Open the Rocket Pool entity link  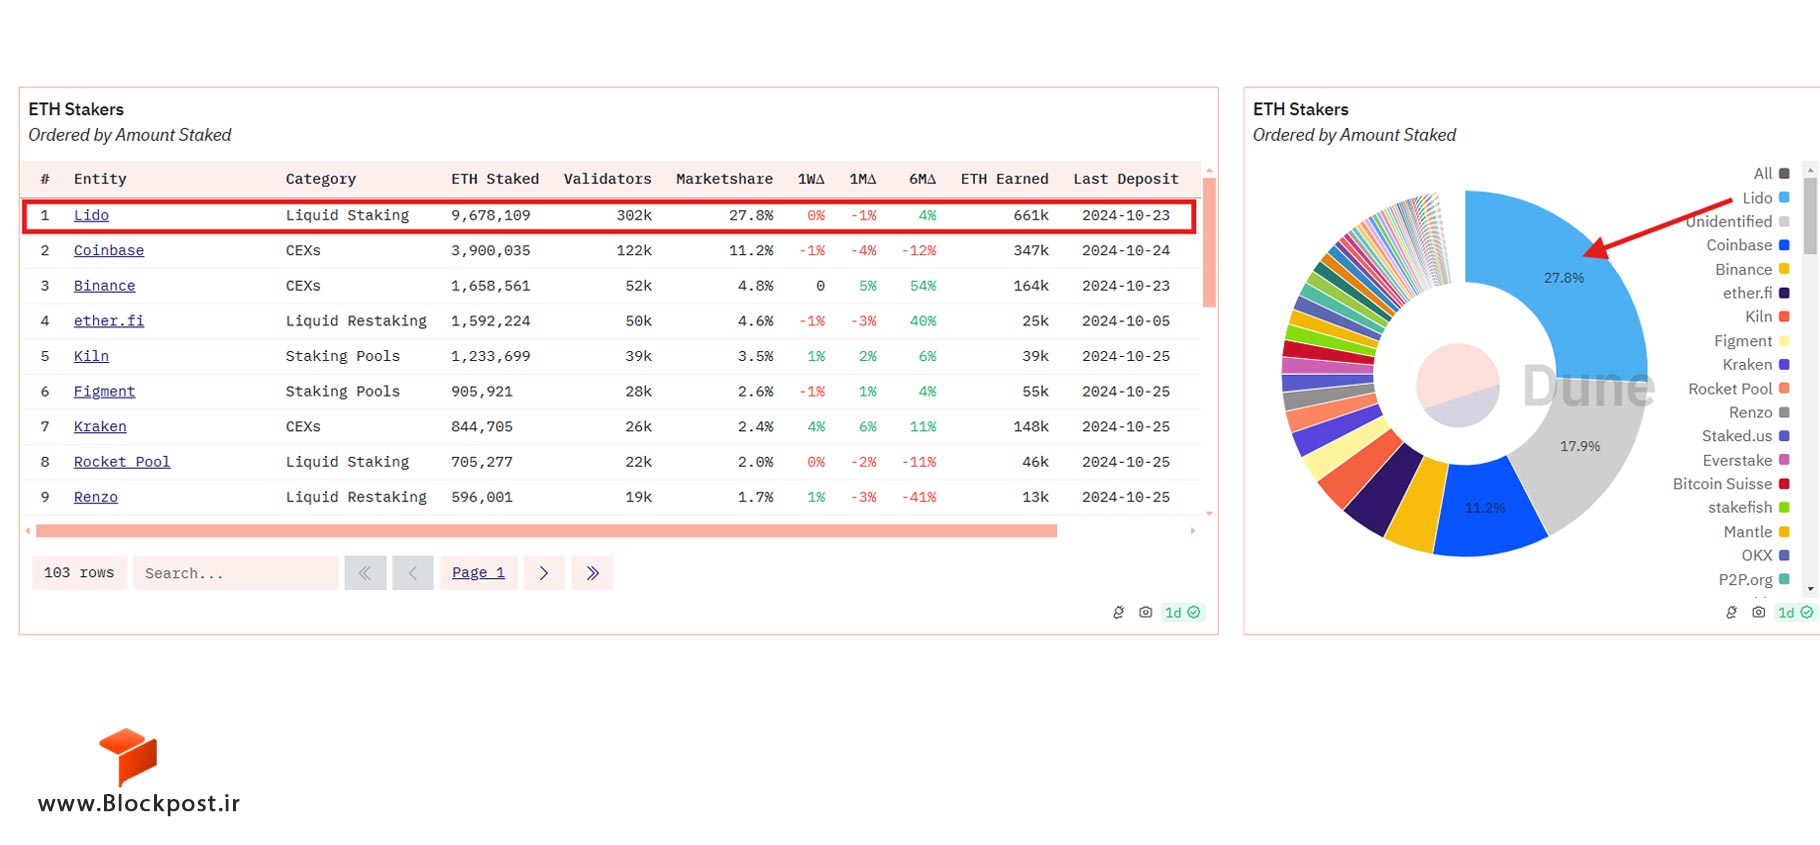pyautogui.click(x=122, y=462)
